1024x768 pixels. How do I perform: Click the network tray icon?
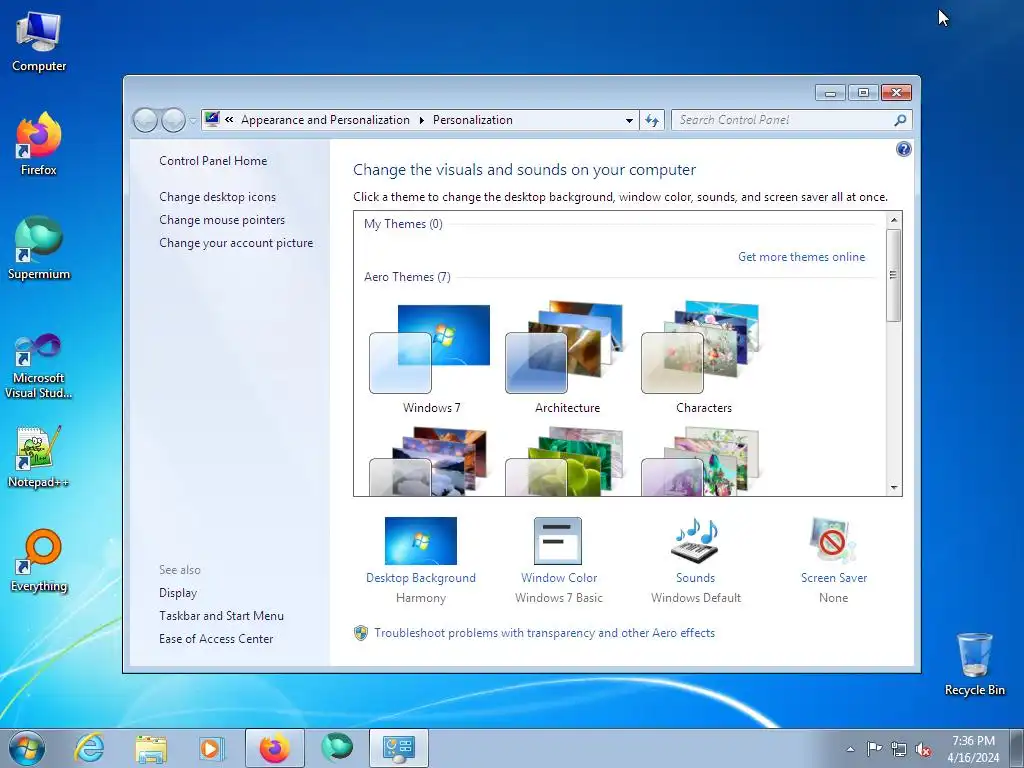pyautogui.click(x=899, y=749)
